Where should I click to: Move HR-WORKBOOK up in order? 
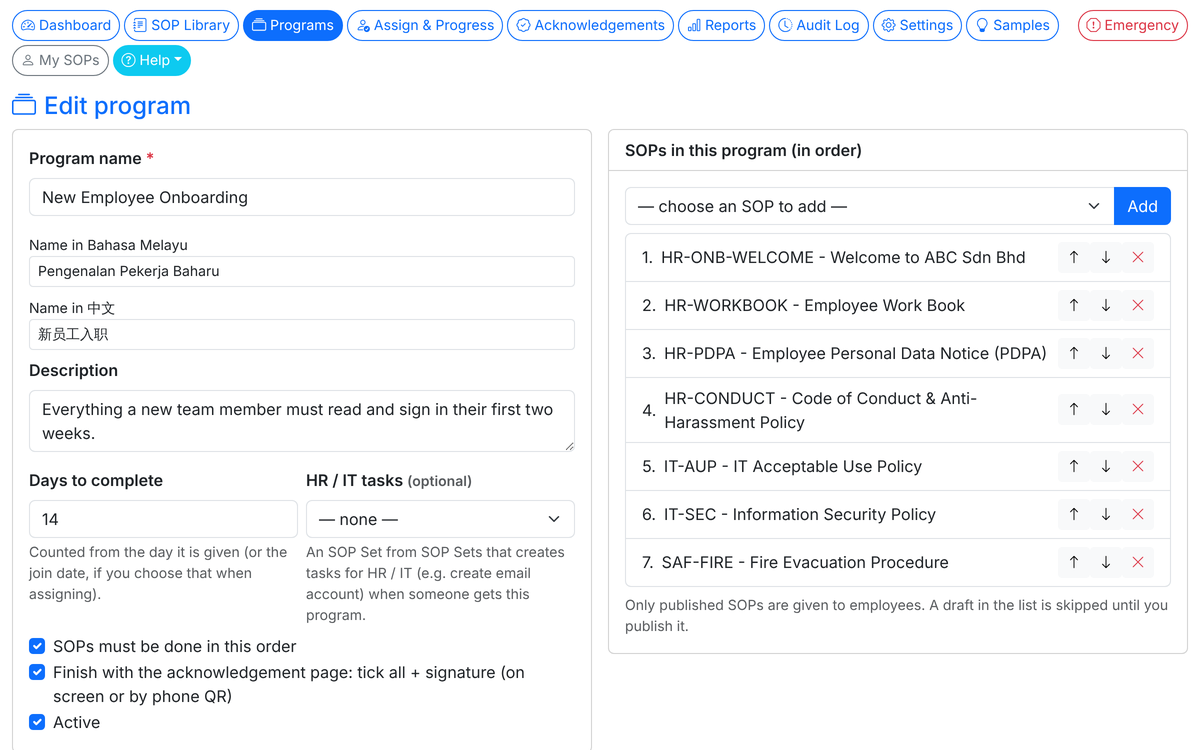tap(1074, 306)
